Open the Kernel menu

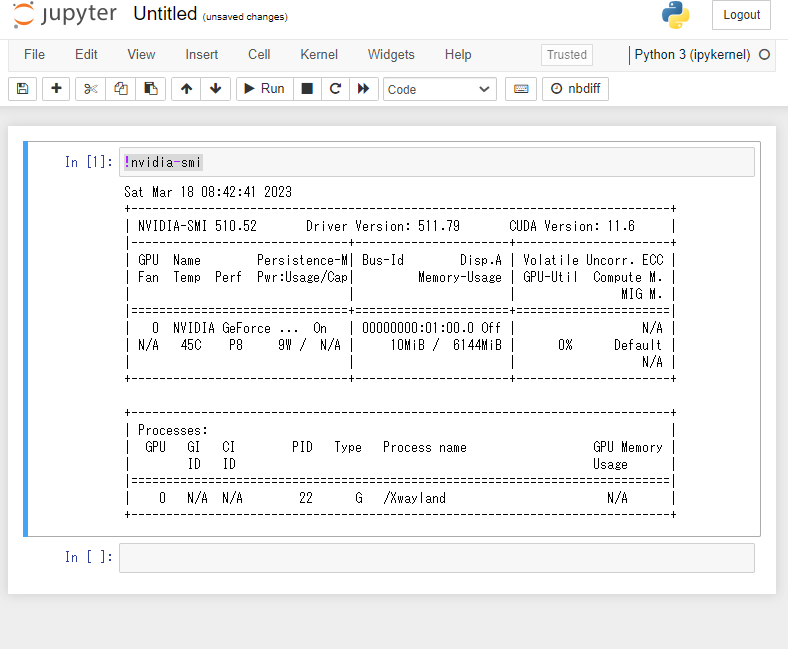click(319, 54)
